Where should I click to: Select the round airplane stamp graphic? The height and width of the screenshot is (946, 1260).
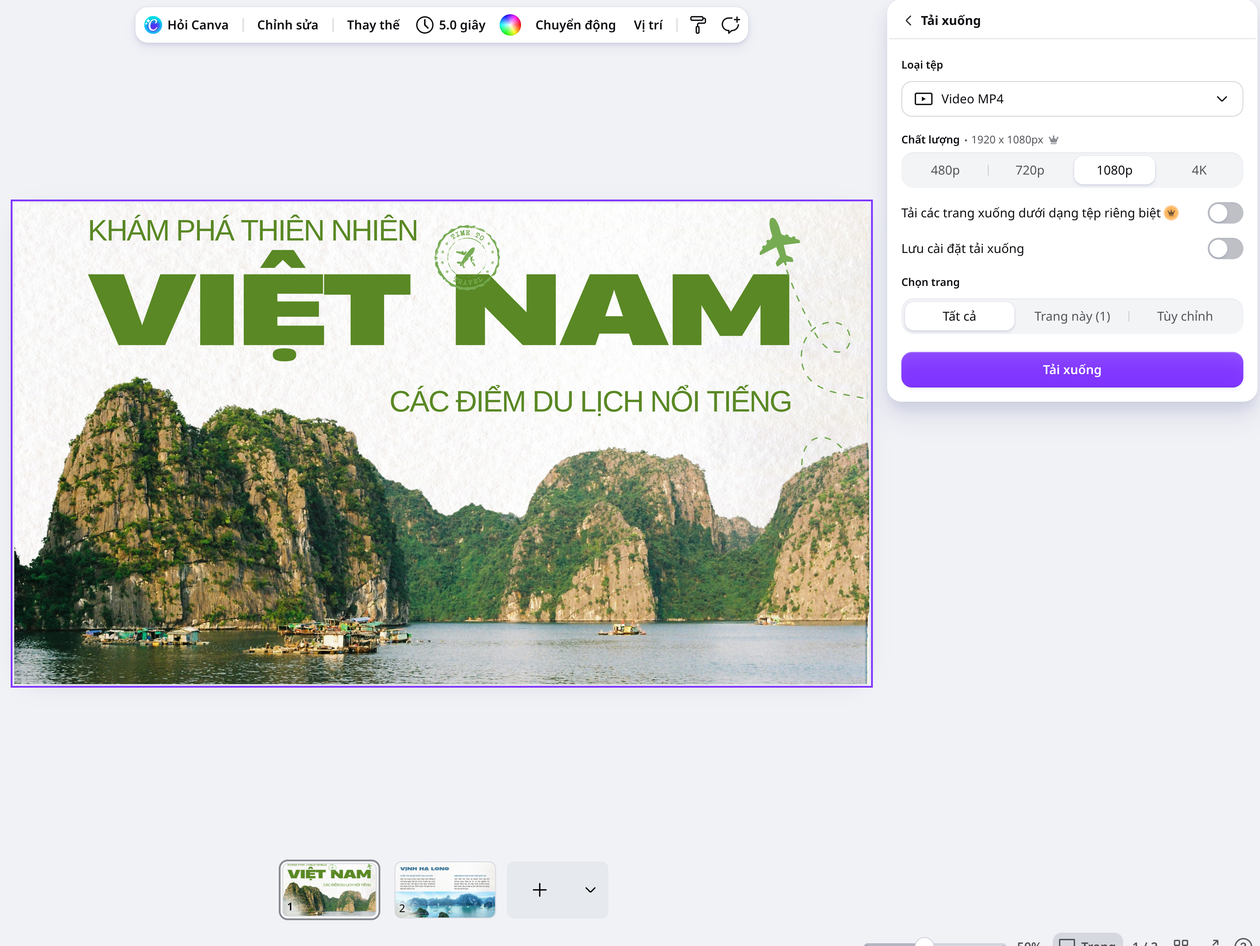467,258
